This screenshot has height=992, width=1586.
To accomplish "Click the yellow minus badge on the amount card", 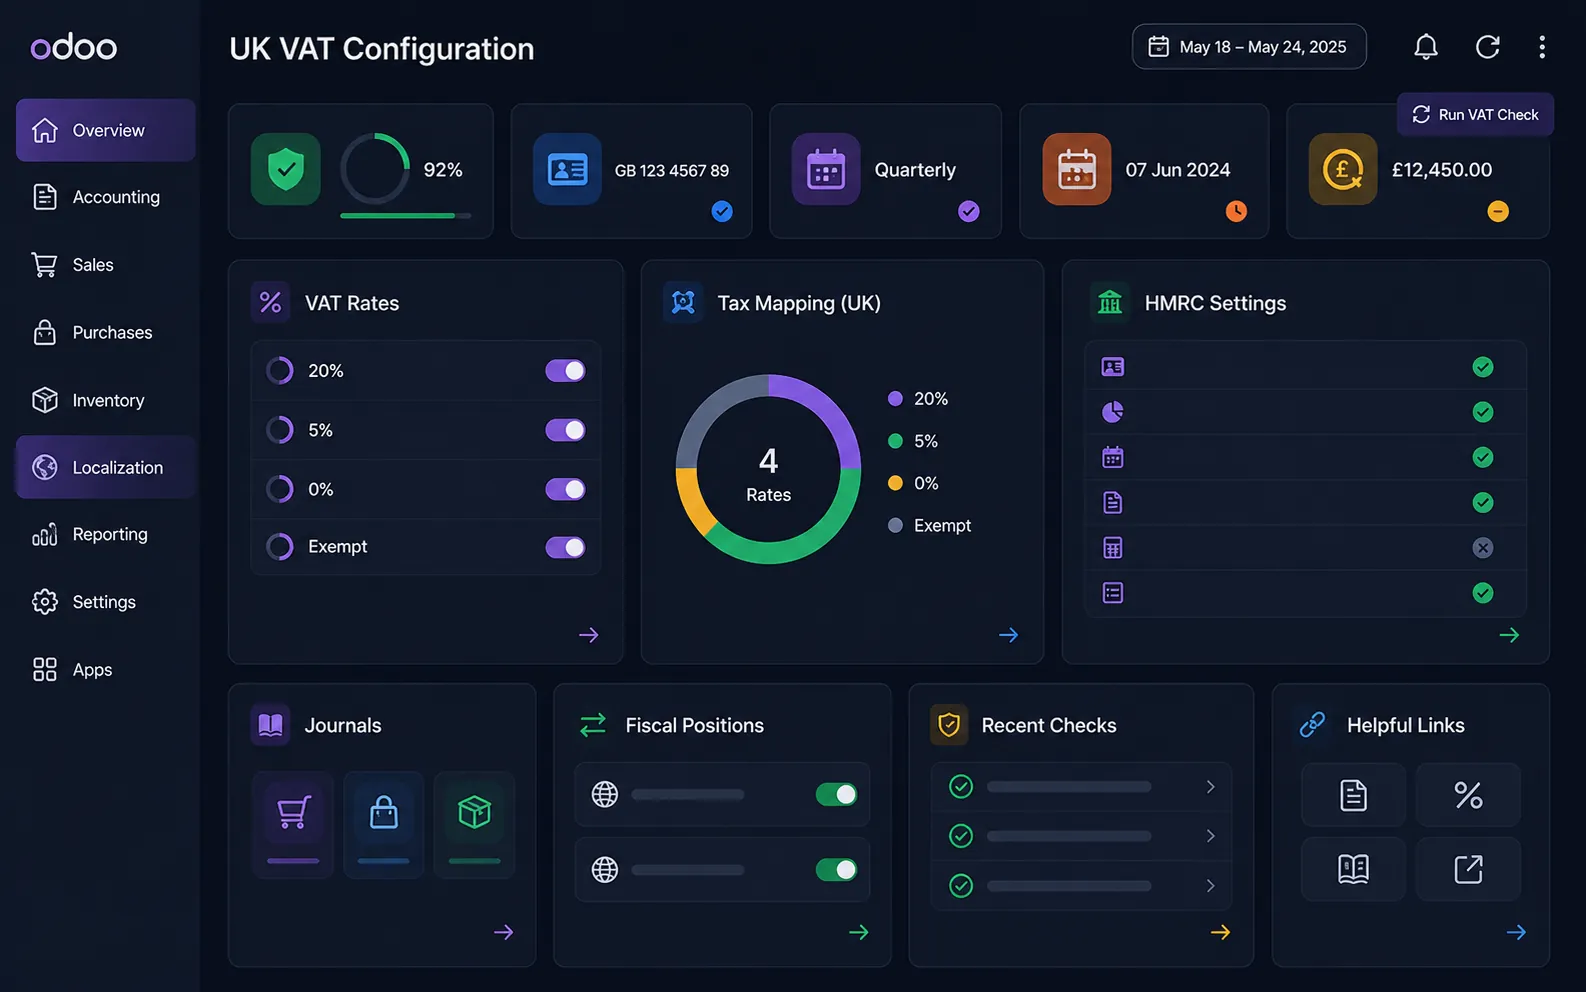I will coord(1498,211).
